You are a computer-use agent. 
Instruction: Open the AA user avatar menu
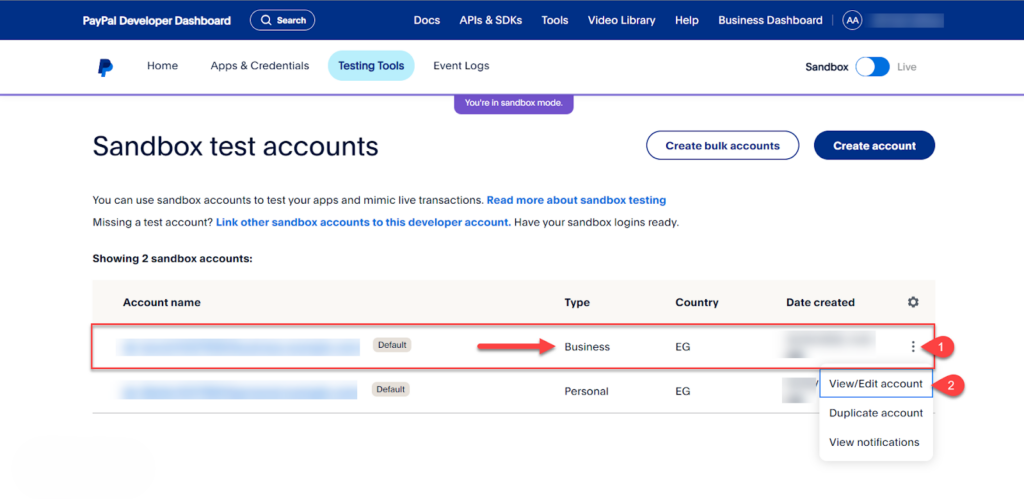[x=852, y=20]
